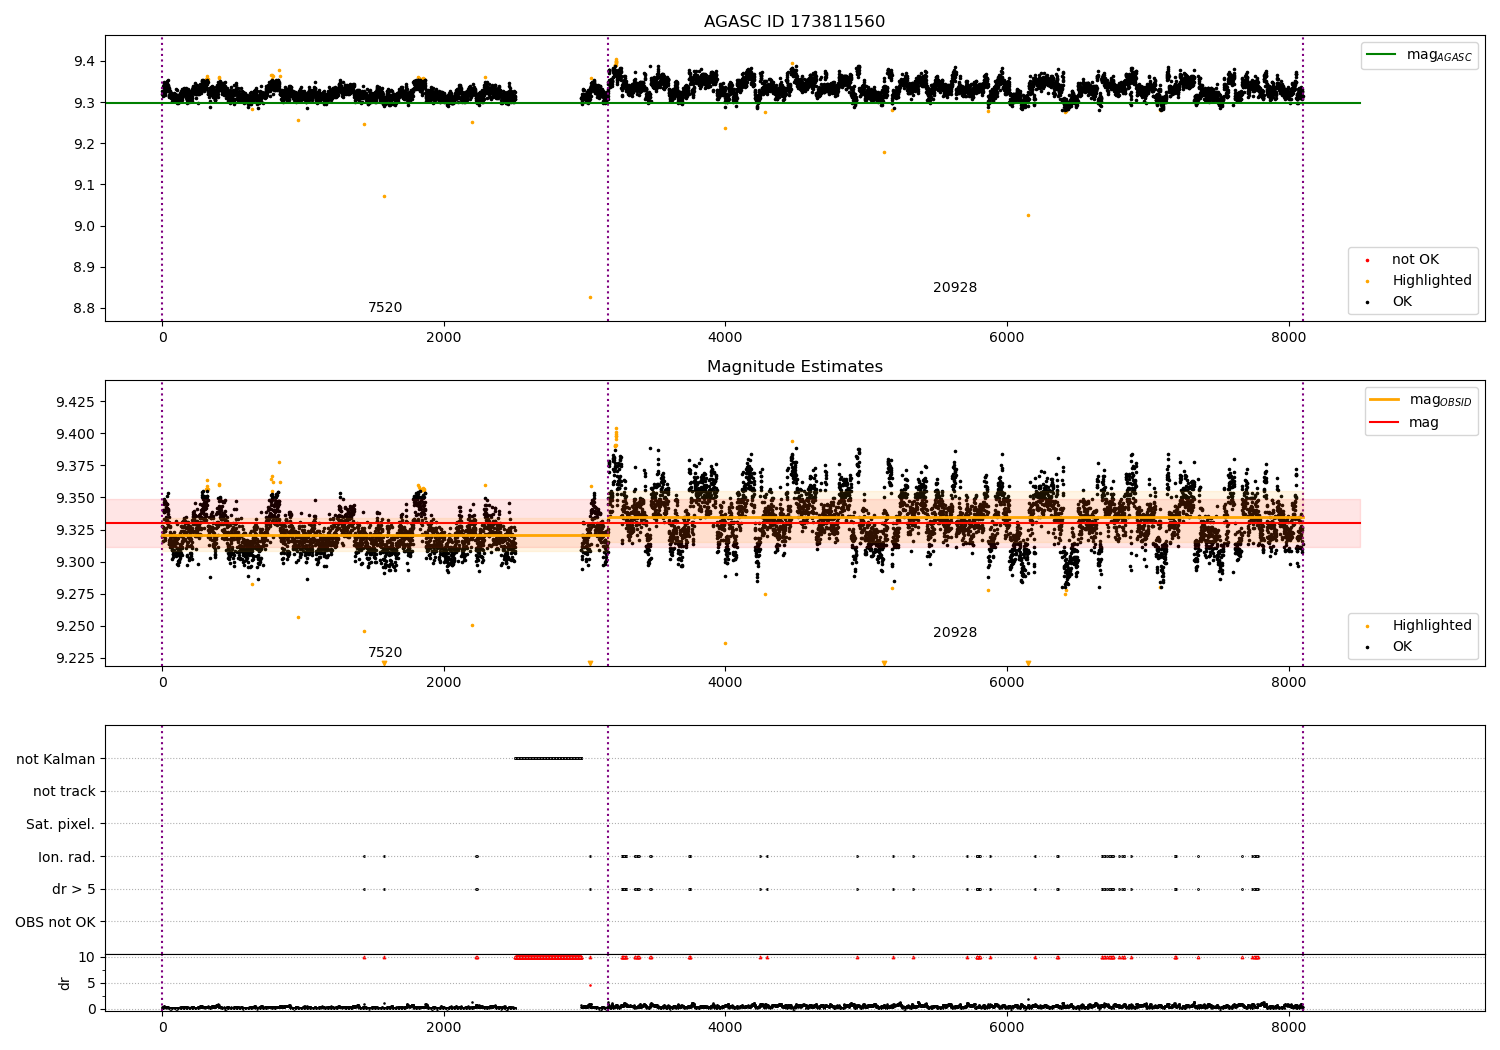
Task: Click the 'not Kalman' flagged data bar
Action: [x=548, y=759]
